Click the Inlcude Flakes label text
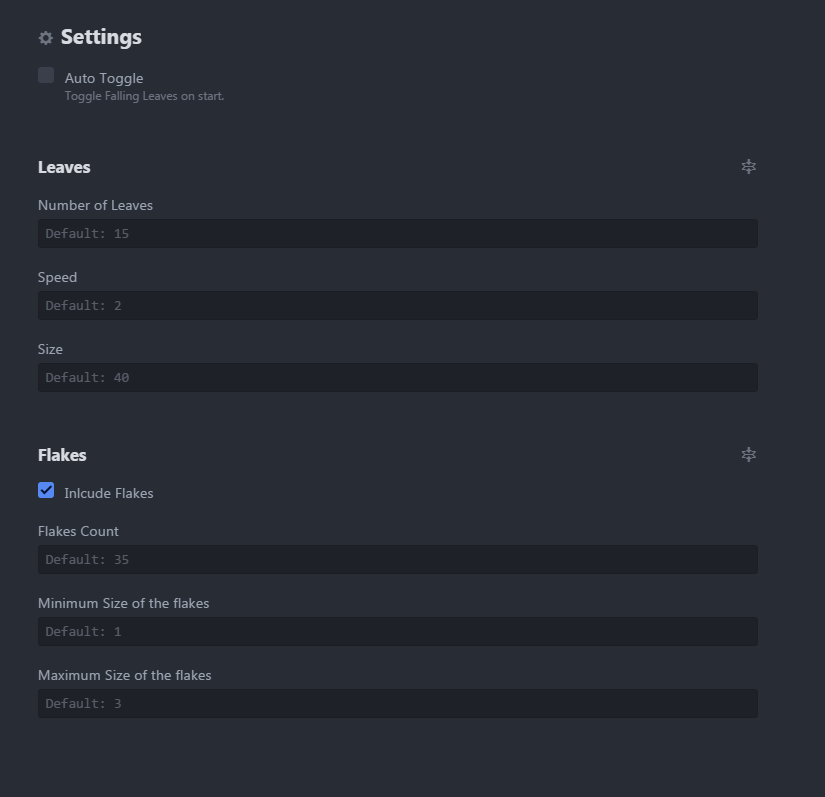825x797 pixels. [x=109, y=493]
